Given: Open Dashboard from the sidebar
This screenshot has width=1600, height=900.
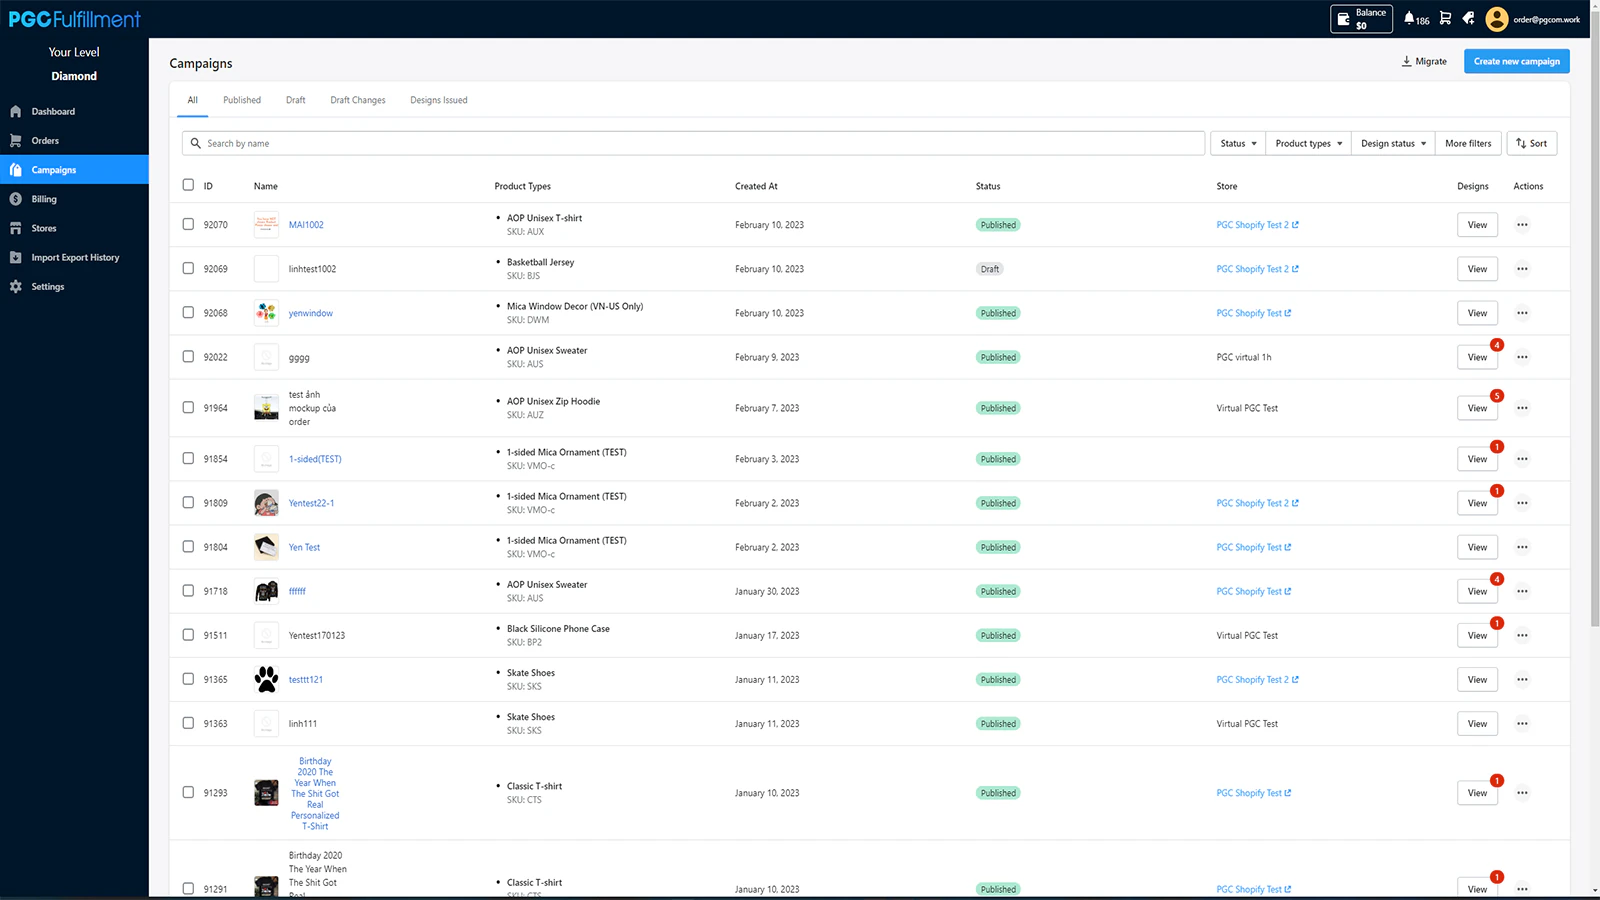Looking at the screenshot, I should coord(53,112).
